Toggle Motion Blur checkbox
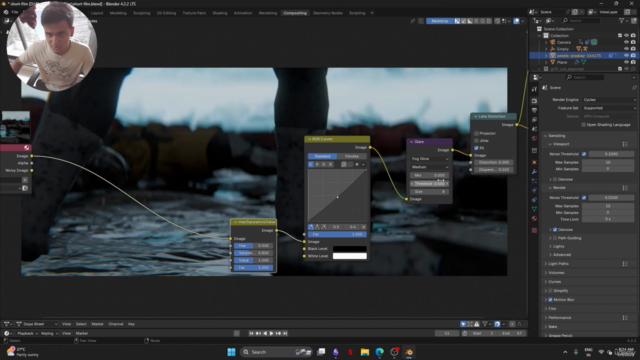640x360 pixels. 551,300
